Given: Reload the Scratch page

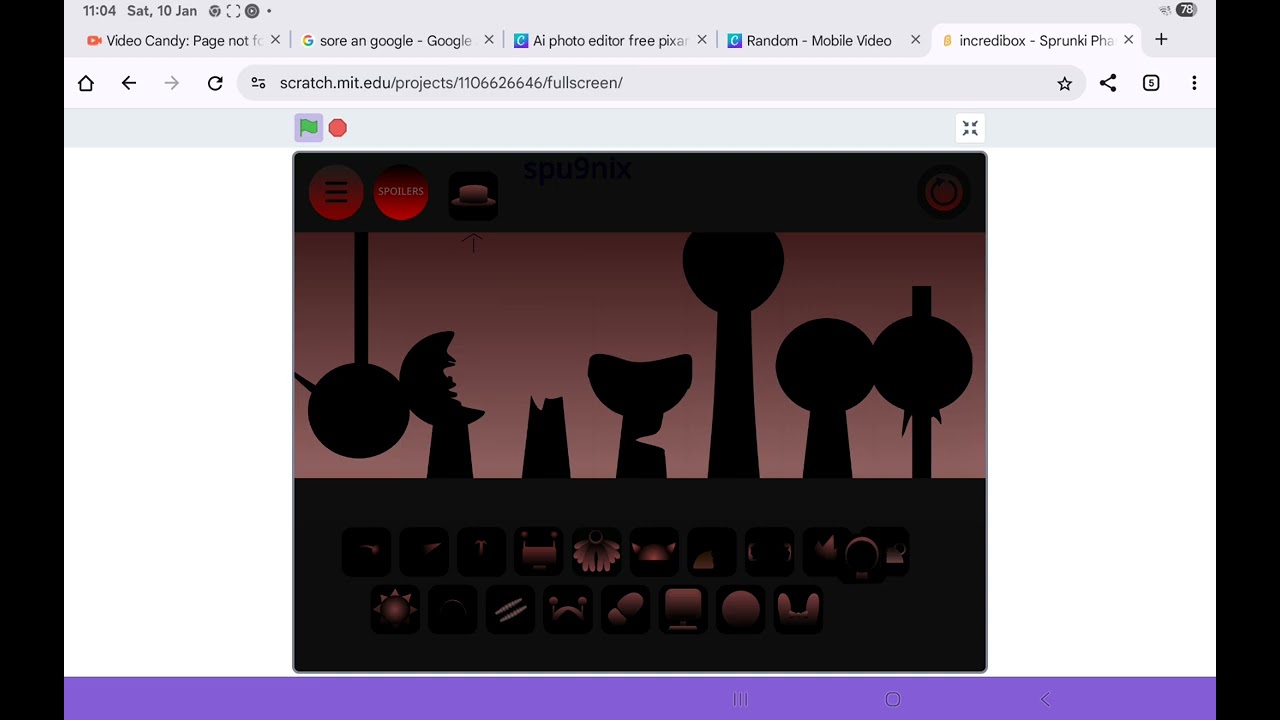Looking at the screenshot, I should 215,83.
